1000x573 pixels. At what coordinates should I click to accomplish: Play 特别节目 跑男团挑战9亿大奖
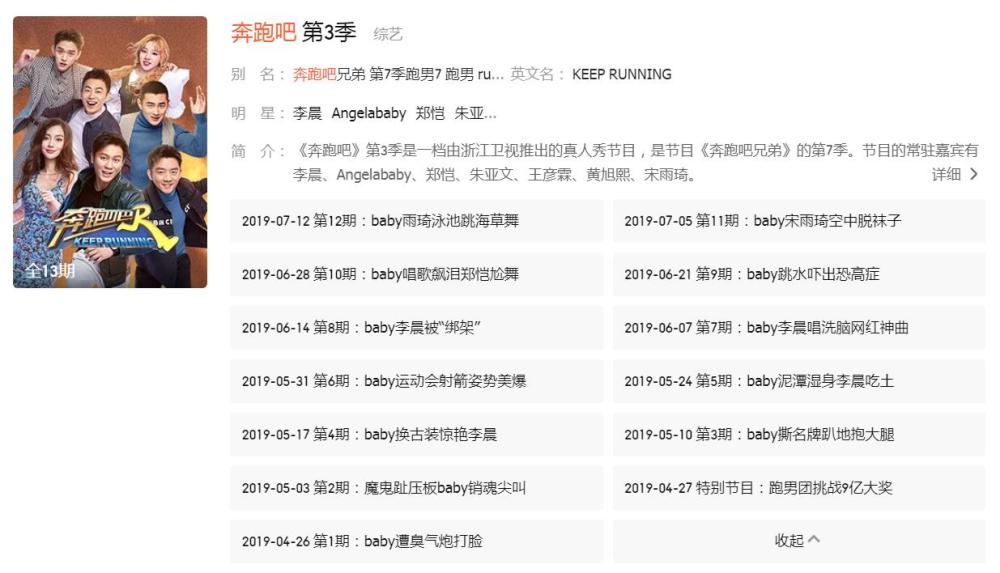(x=799, y=488)
